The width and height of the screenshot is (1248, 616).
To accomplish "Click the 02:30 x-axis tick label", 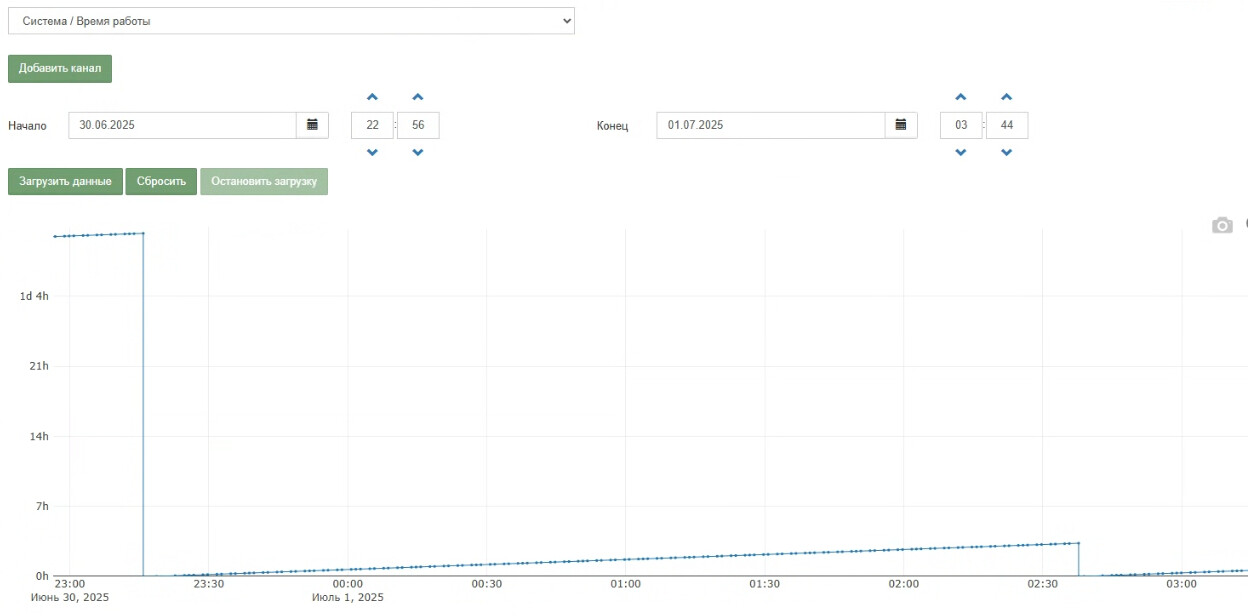I will (x=1042, y=583).
